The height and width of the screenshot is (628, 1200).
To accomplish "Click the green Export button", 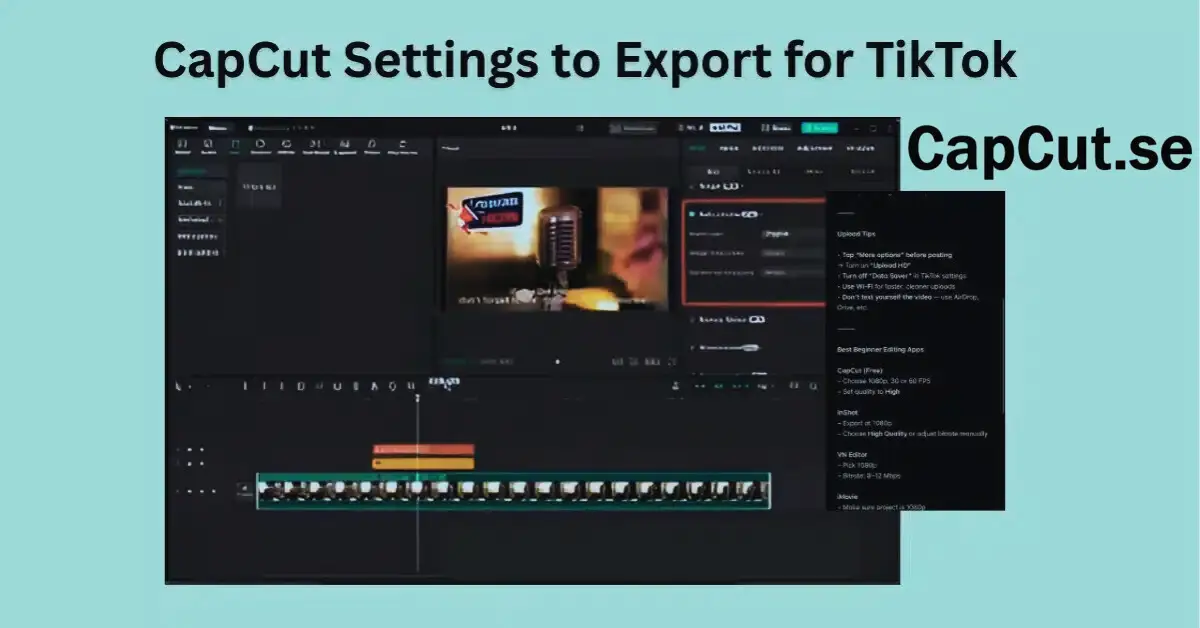I will pos(820,128).
